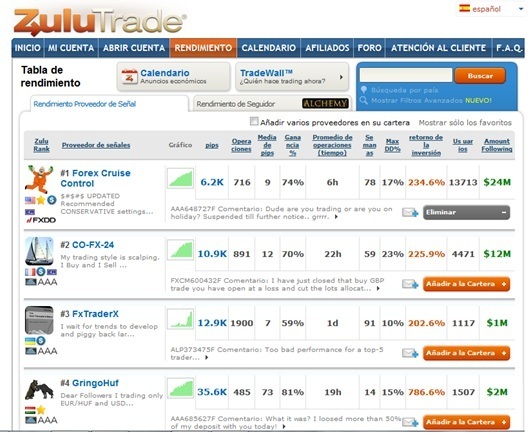529x436 pixels.
Task: Click the ZuluTrade logo
Action: (100, 22)
